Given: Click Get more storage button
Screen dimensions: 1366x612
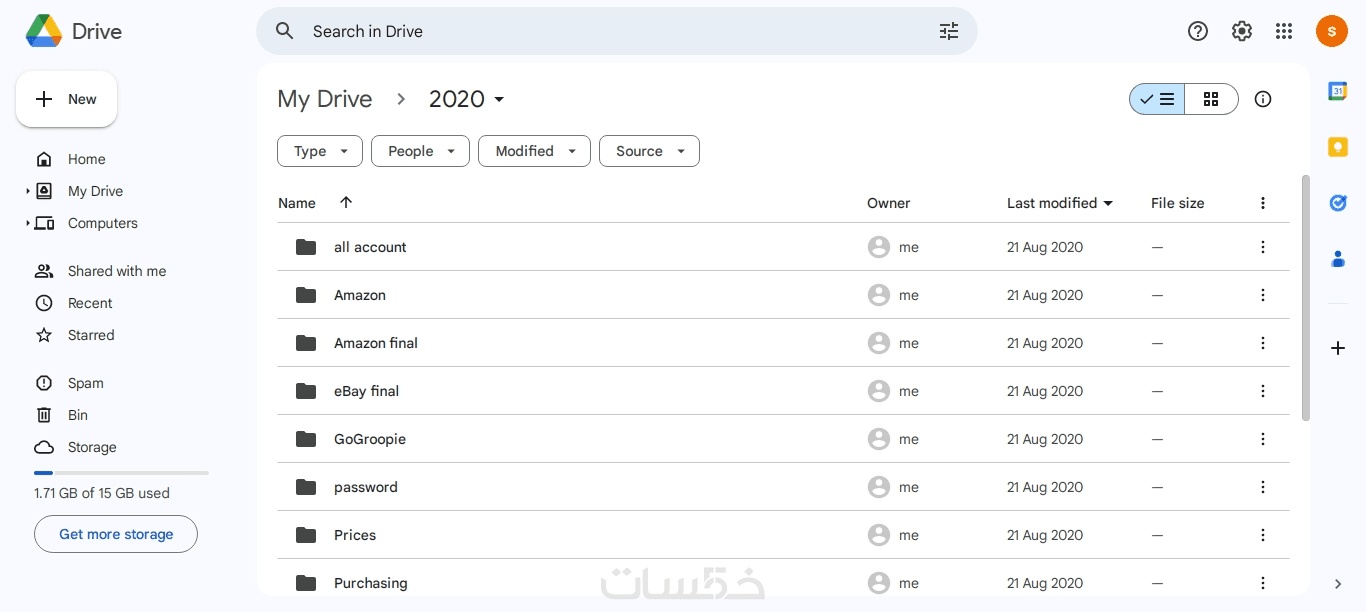Looking at the screenshot, I should tap(116, 534).
